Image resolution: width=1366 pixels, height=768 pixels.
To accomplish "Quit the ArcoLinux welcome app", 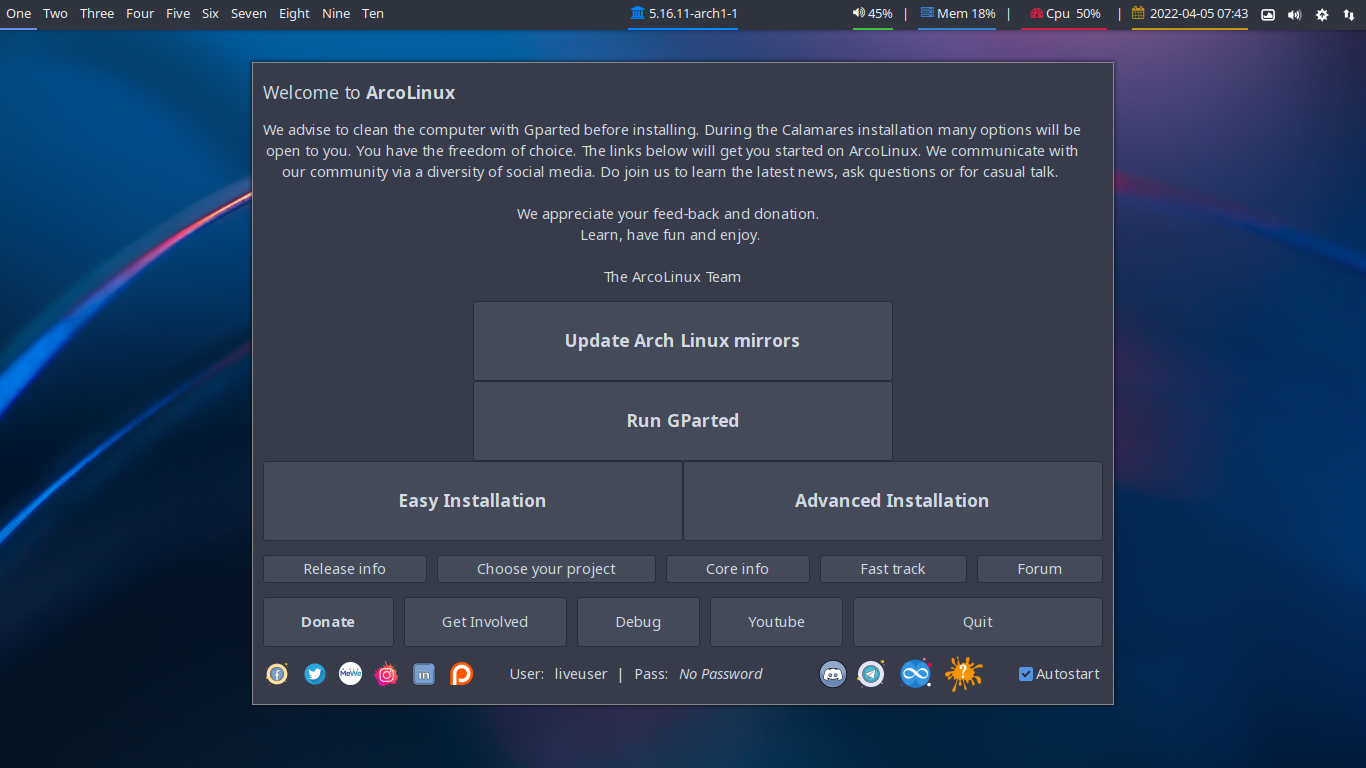I will (x=978, y=622).
